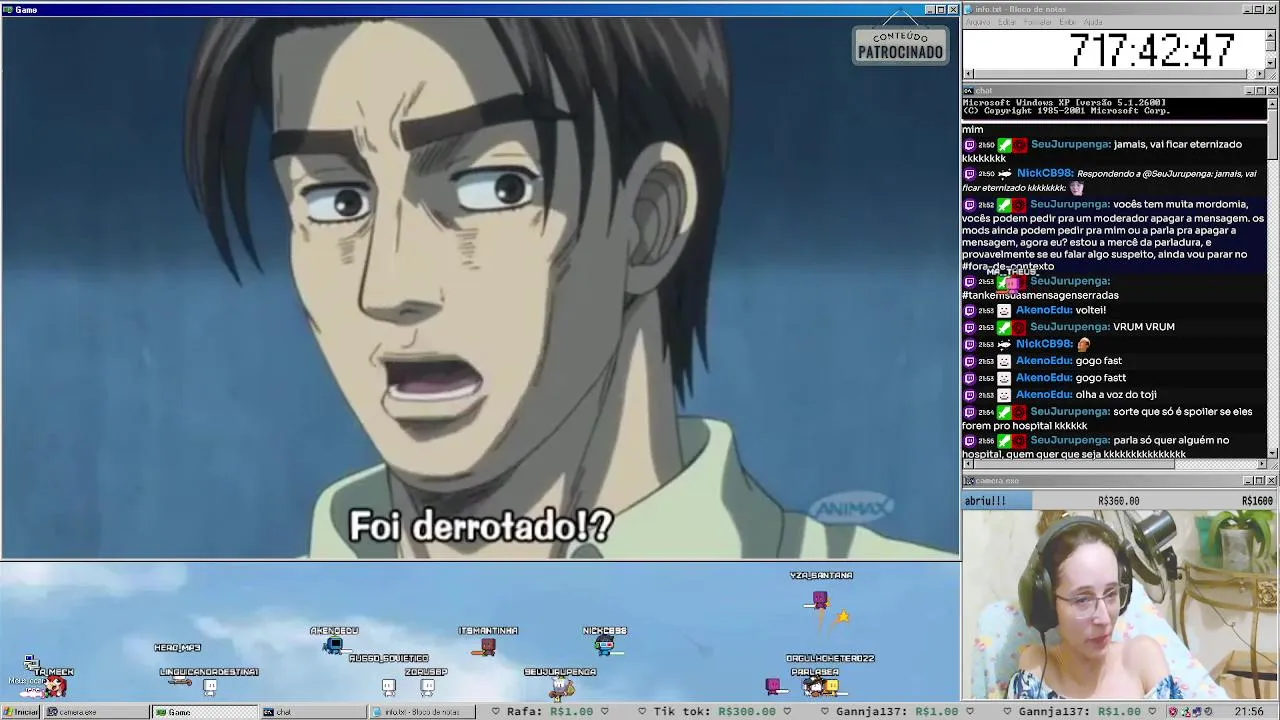Click the right arrow of notepad horizontal scrollbar

[1260, 74]
